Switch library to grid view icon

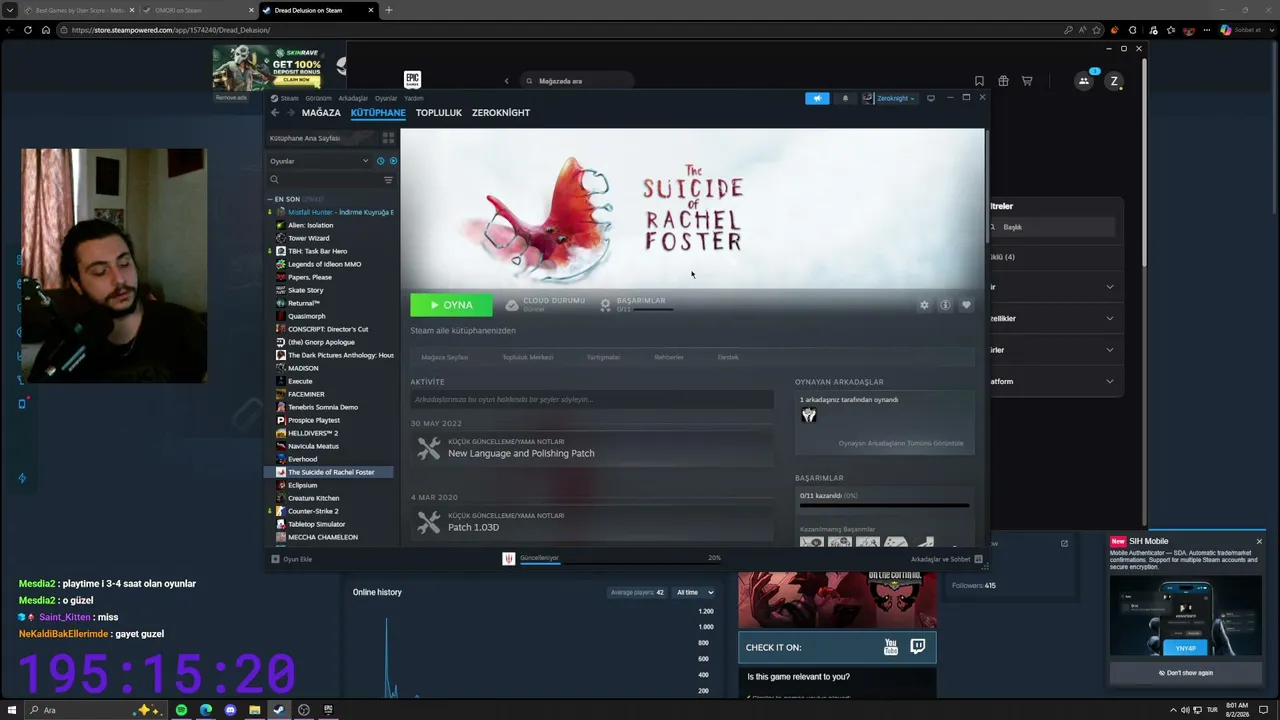389,138
